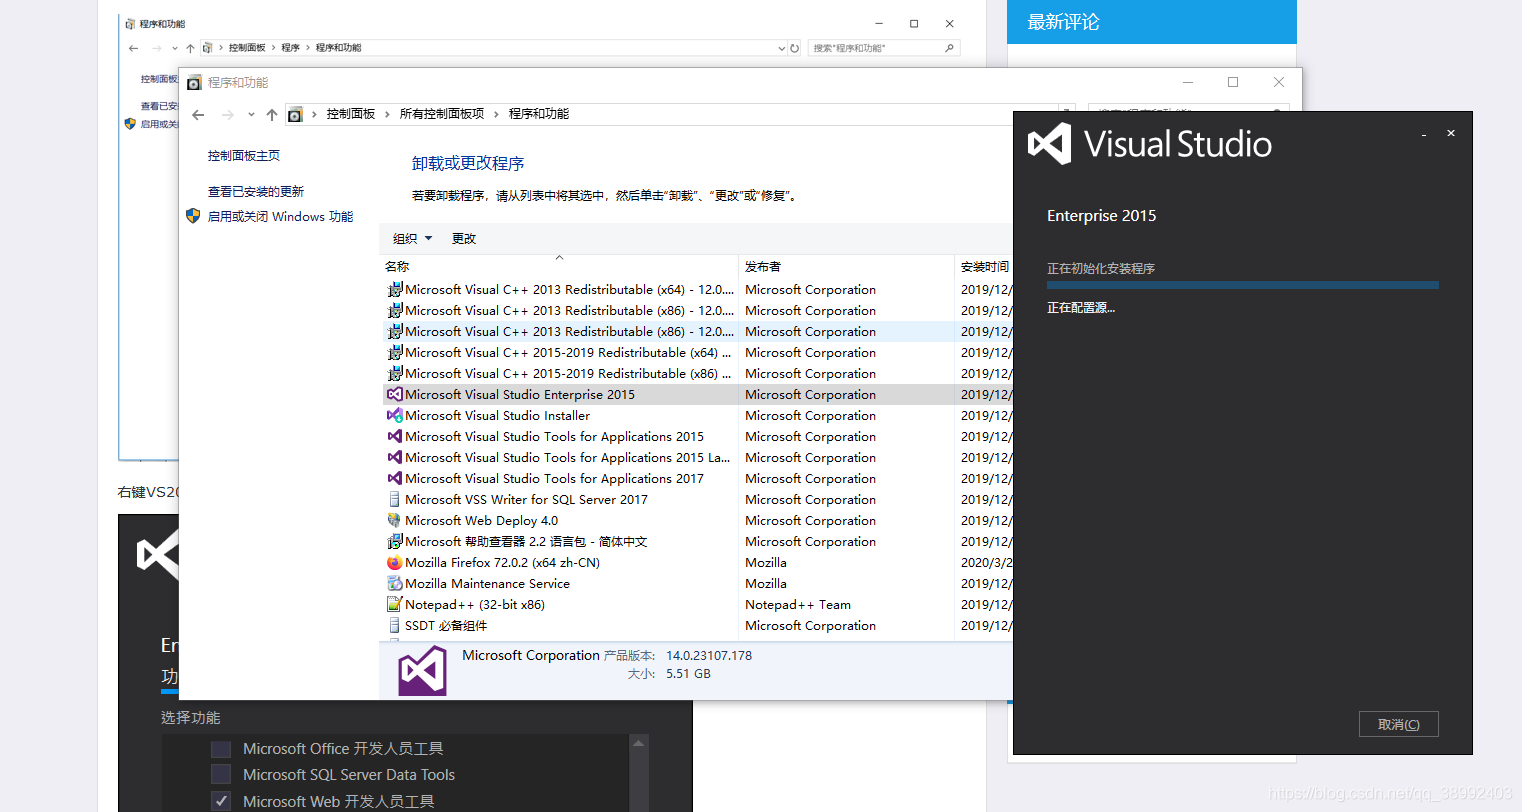Sort the list by 名称 column
The width and height of the screenshot is (1522, 812).
[559, 266]
